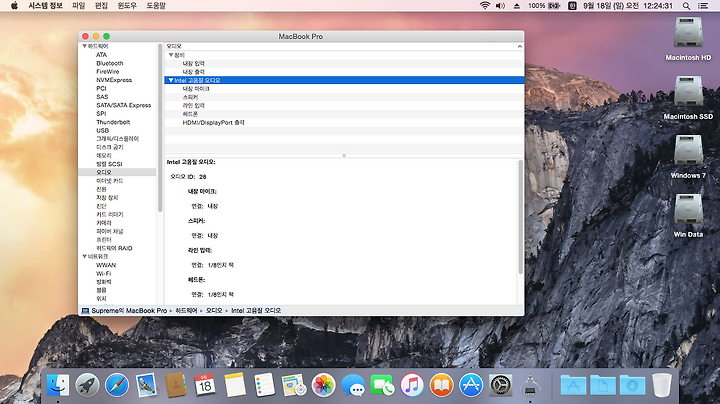Screen dimensions: 720x404
Task: Collapse 하드웨어 section disclosure triangle
Action: (x=84, y=46)
